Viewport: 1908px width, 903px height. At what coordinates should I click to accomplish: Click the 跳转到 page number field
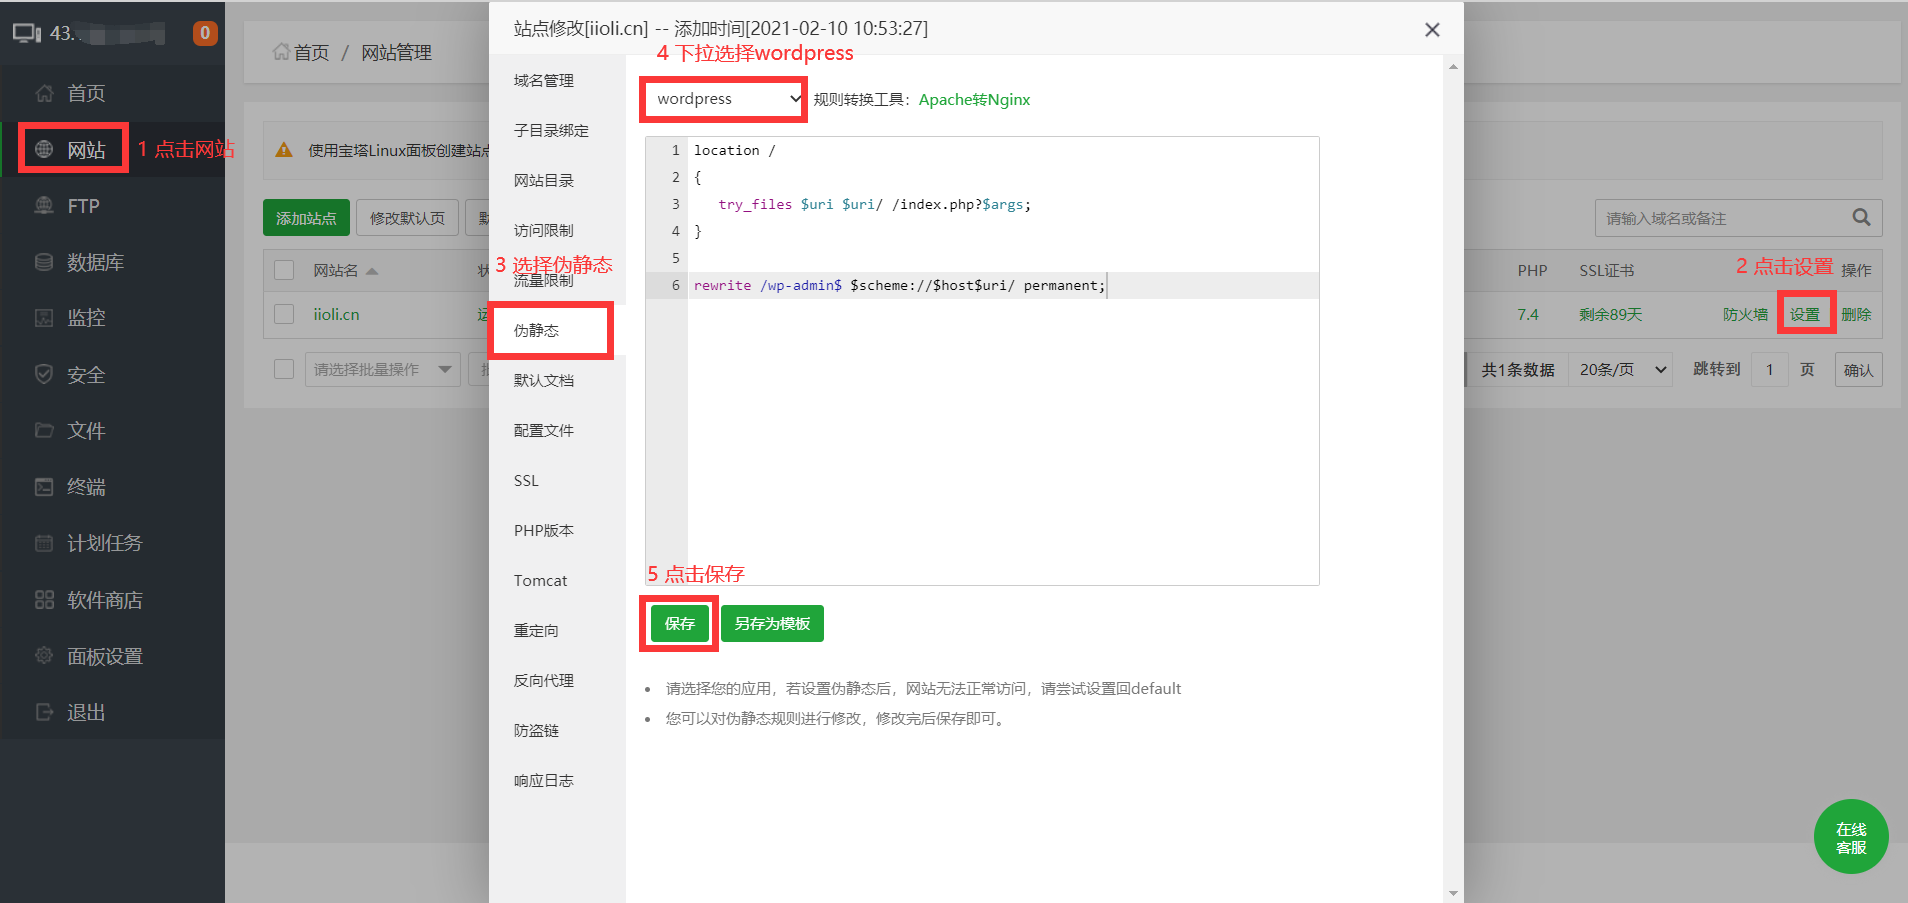1769,370
